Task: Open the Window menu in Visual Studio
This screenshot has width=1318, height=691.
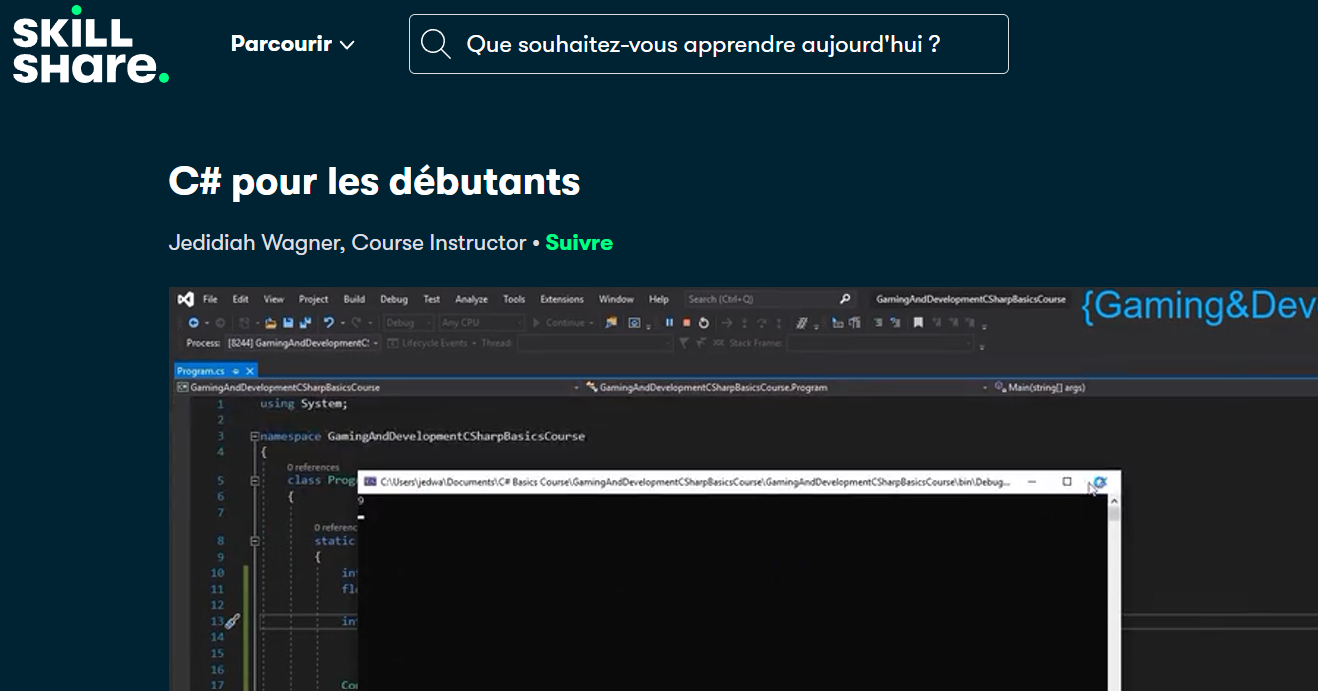Action: pos(616,299)
